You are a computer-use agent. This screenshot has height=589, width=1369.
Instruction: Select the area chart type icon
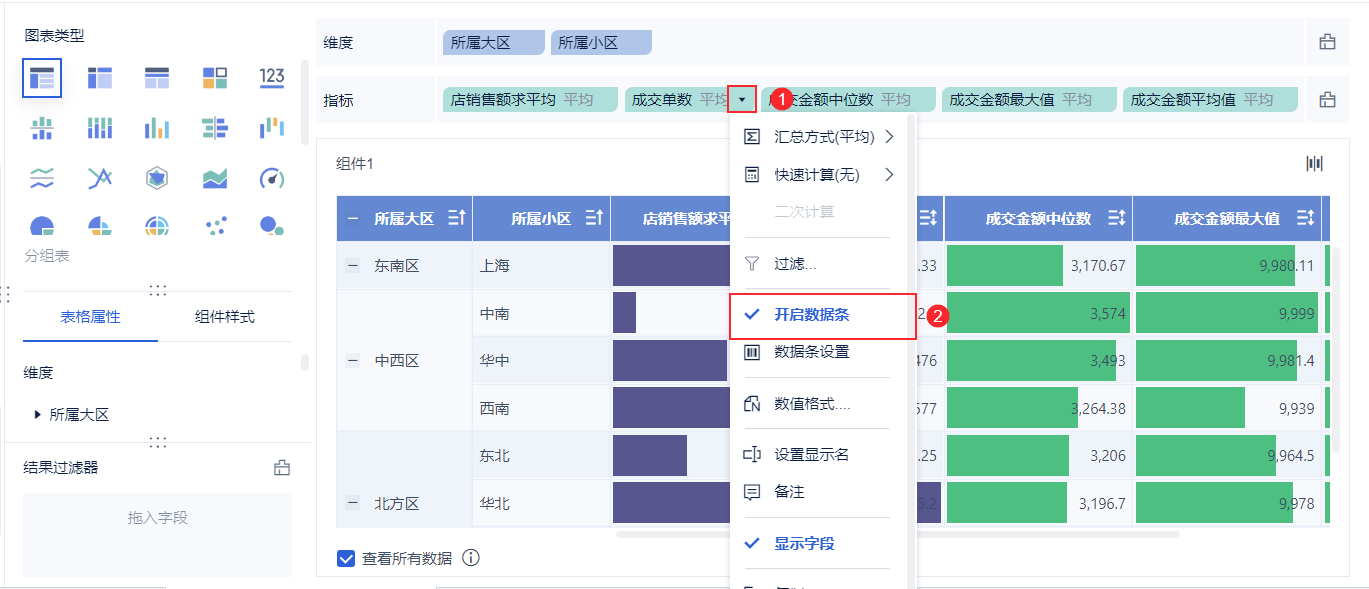[x=214, y=178]
